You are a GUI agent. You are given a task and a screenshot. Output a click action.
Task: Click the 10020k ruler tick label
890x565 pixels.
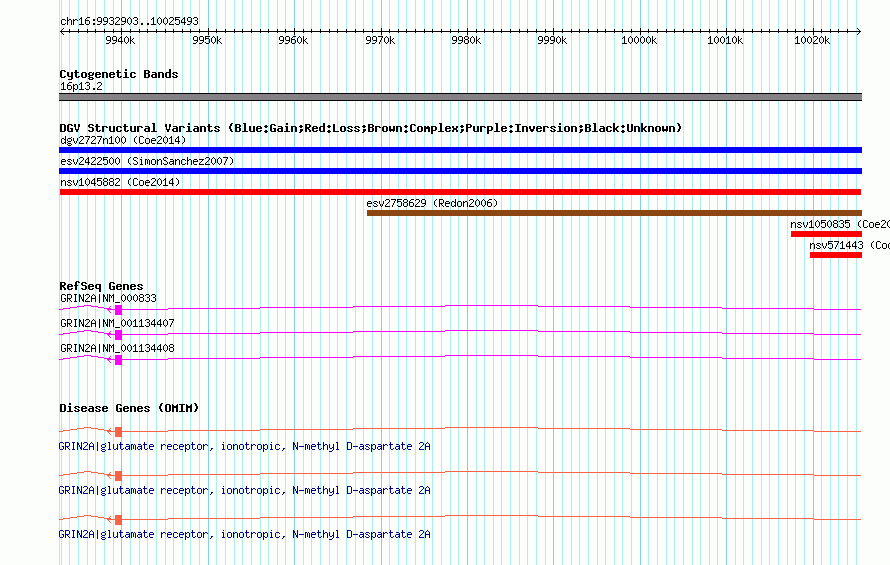[812, 40]
